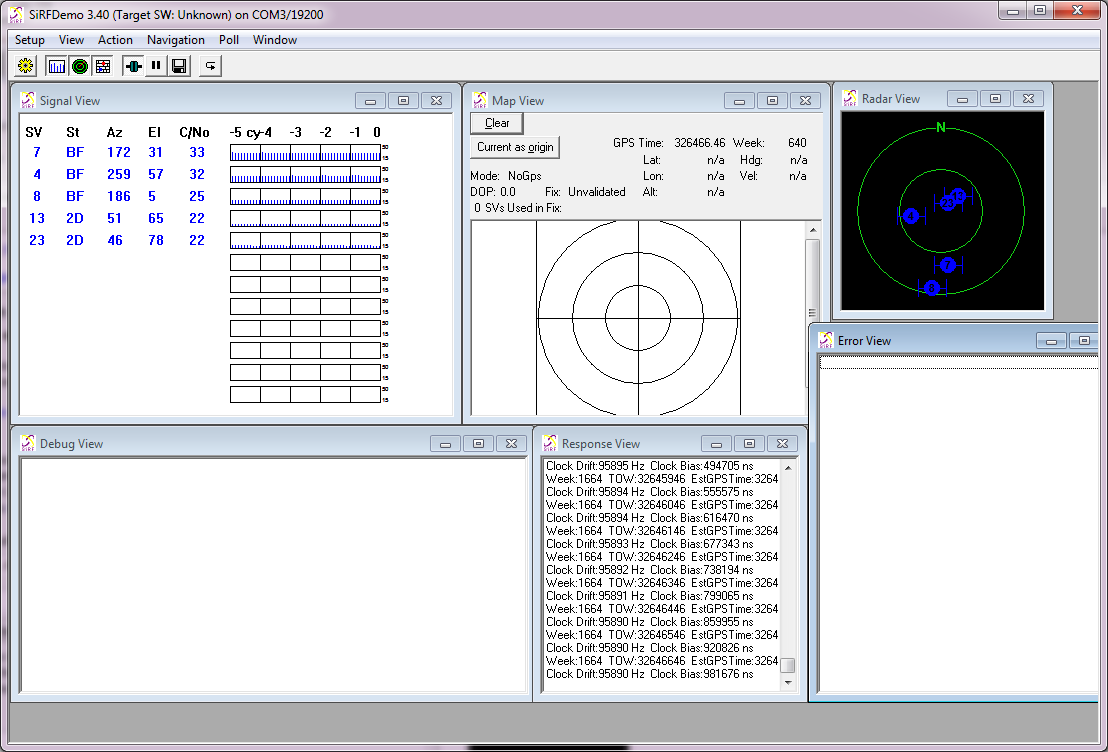Click the SiRF icon of the Response View window
Screen dimensions: 1108x752
point(550,444)
